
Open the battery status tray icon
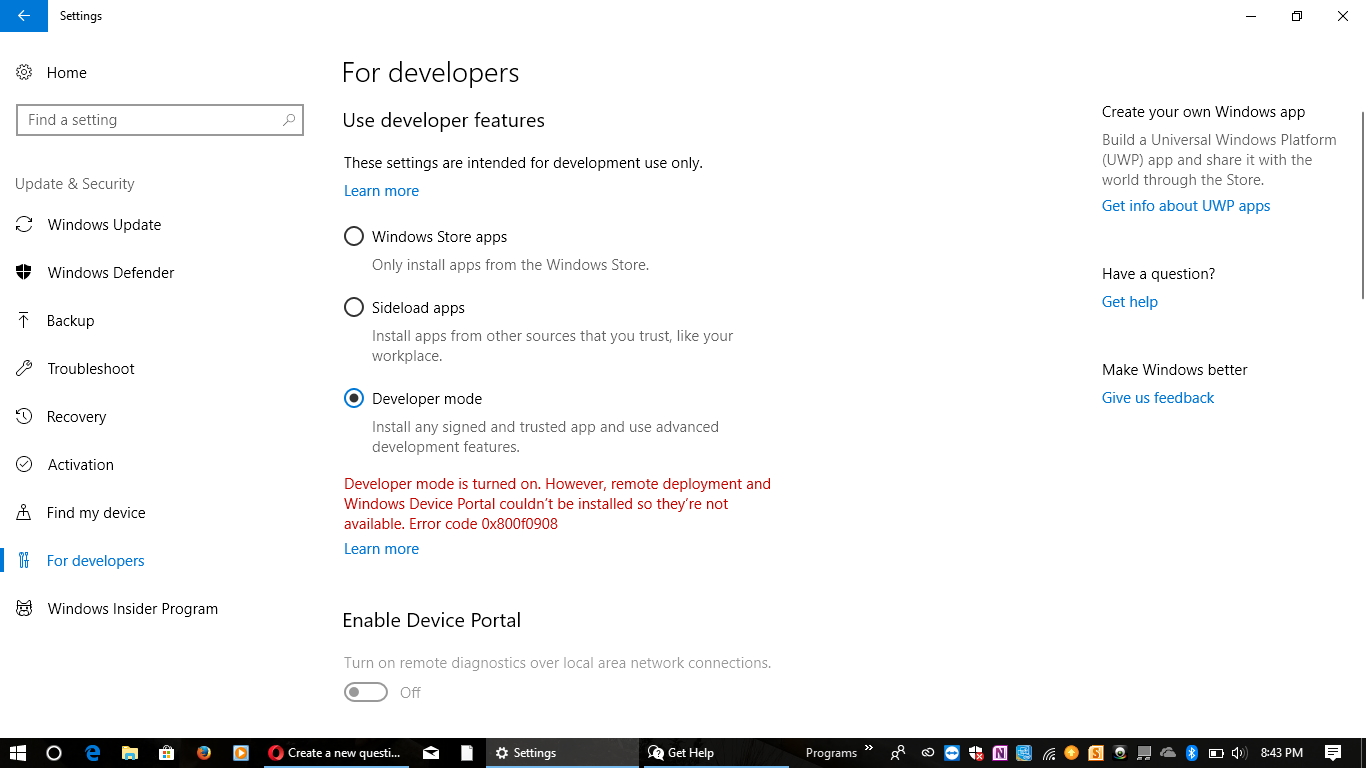click(x=1216, y=753)
